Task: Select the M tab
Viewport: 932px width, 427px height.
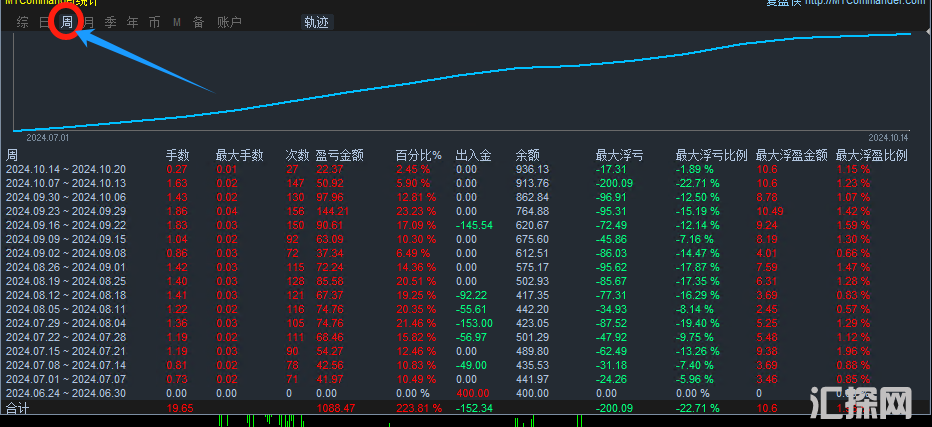Action: 177,22
